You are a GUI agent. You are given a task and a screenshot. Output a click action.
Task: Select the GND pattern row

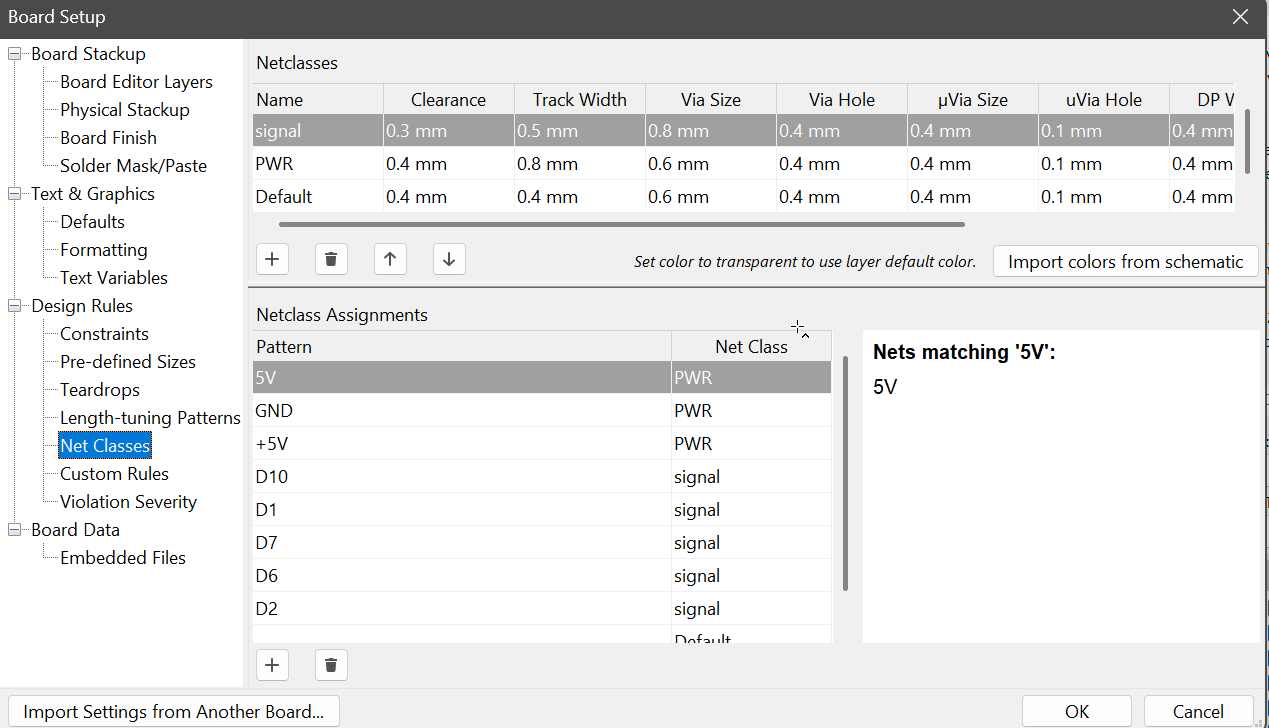coord(541,411)
